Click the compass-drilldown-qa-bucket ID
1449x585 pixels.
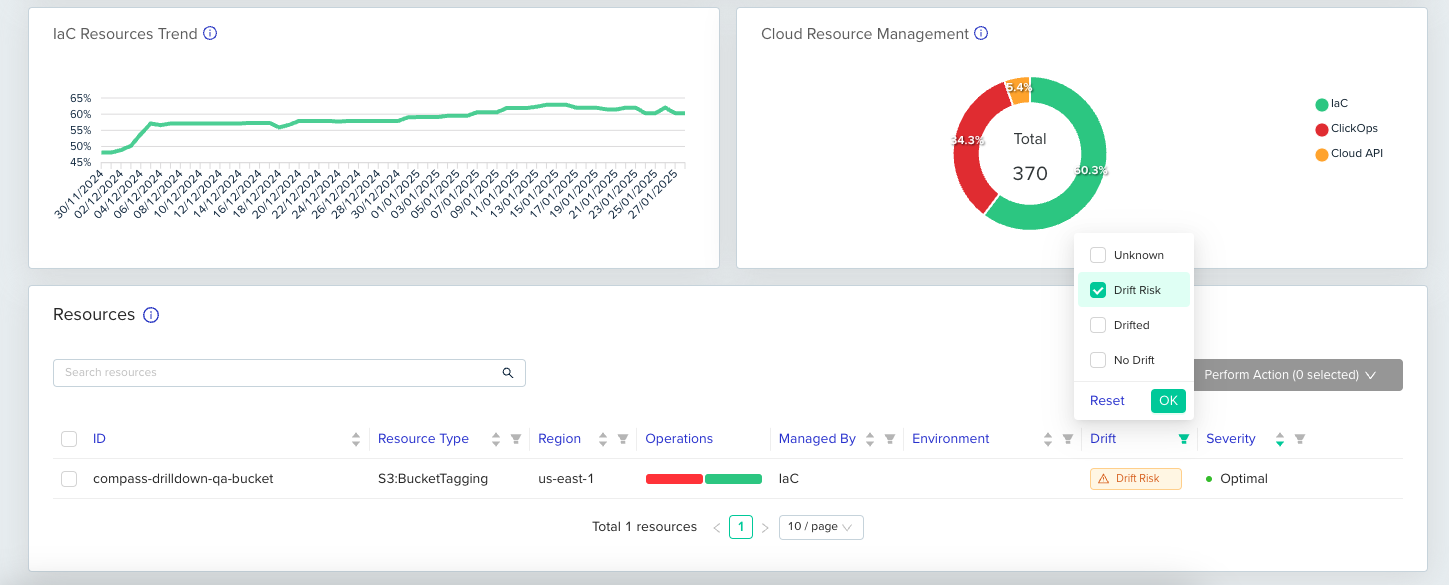(x=183, y=479)
